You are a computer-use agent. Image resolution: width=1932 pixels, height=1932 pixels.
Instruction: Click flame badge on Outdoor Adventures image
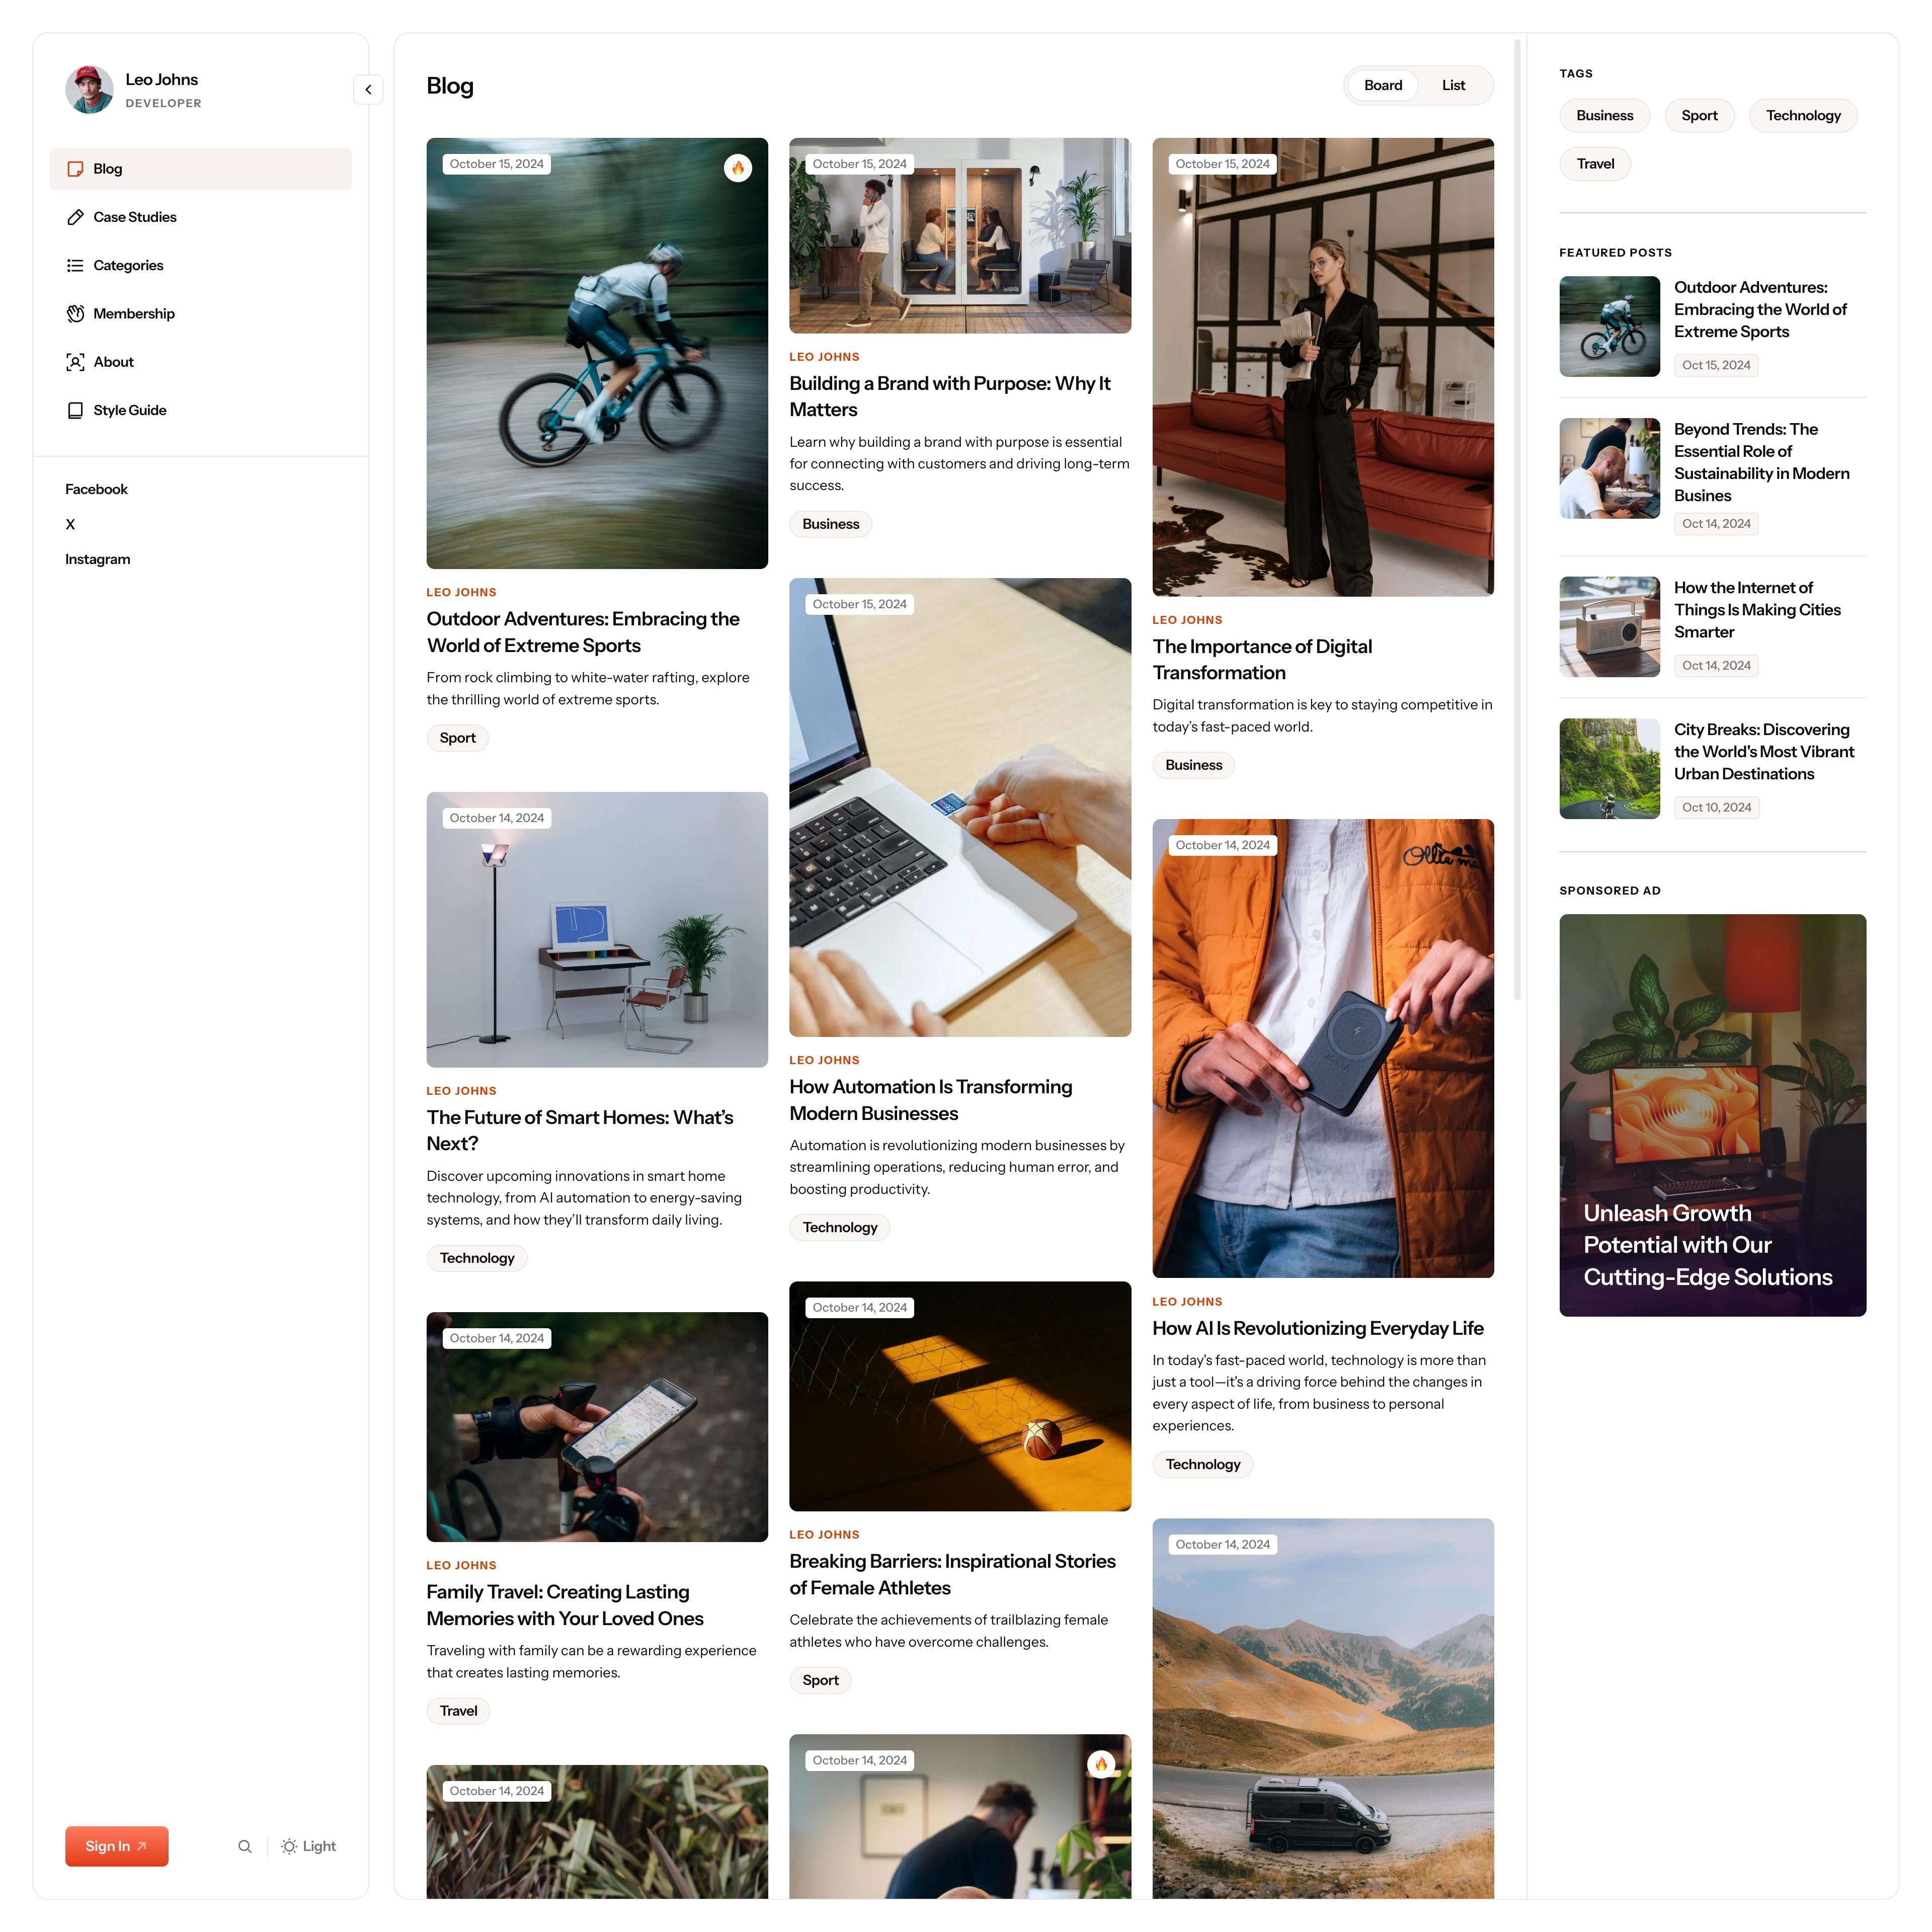click(x=738, y=168)
